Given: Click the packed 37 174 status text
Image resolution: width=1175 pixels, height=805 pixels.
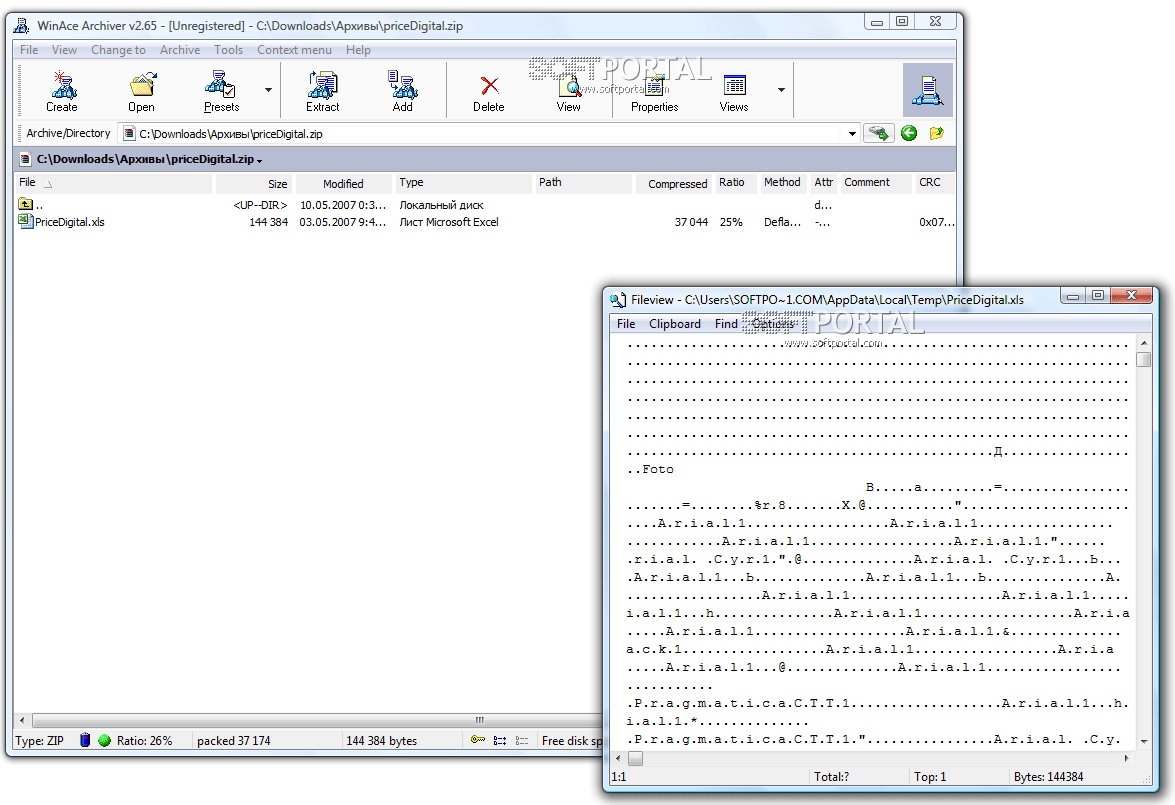Looking at the screenshot, I should [234, 741].
